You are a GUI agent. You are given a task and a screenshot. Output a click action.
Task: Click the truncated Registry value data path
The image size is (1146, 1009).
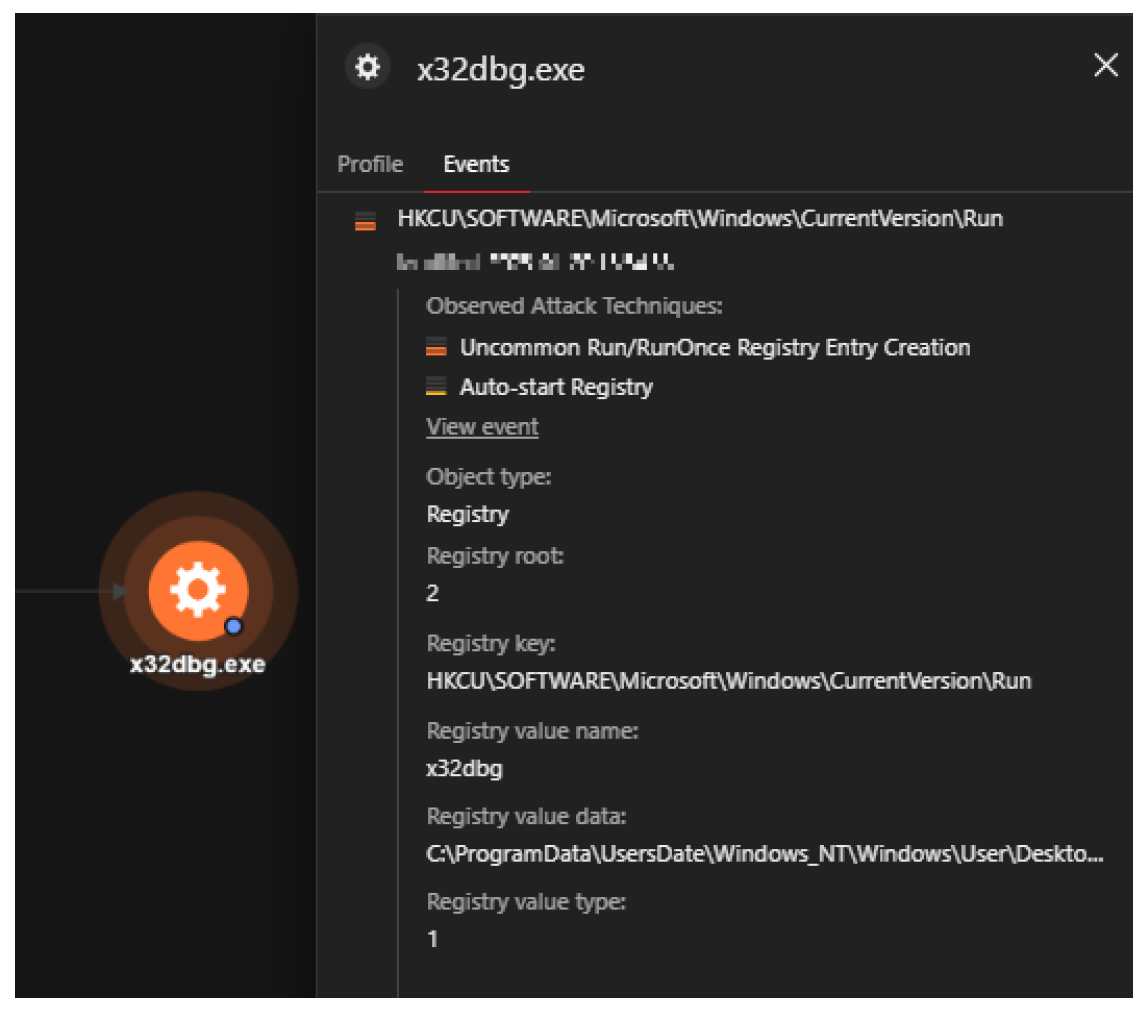click(764, 855)
